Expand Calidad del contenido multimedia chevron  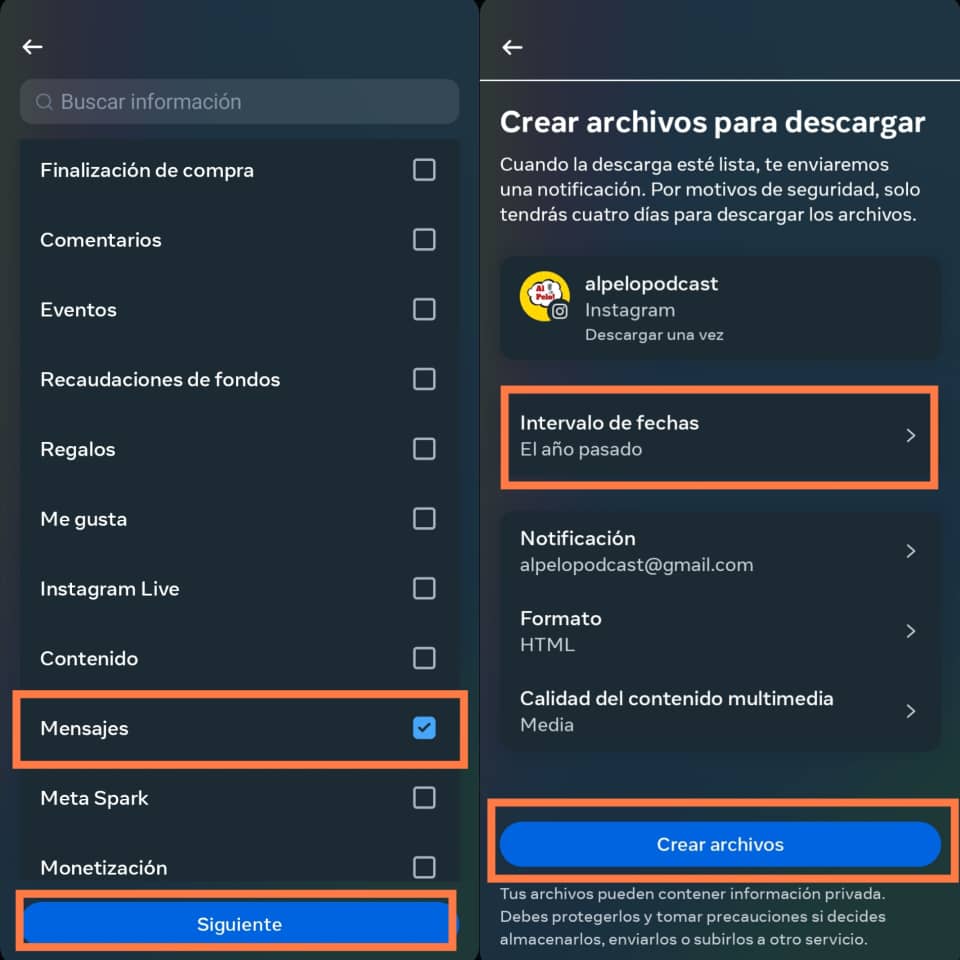pos(911,711)
